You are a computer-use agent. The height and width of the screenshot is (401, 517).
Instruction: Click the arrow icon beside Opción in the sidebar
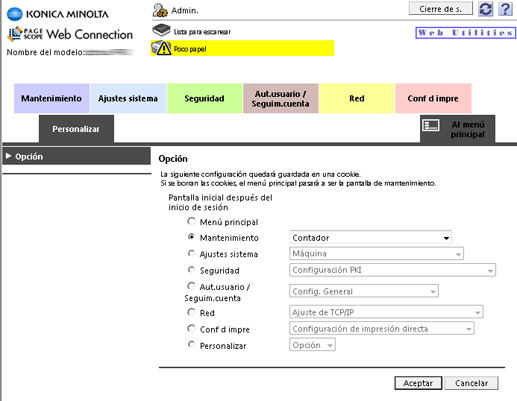(x=9, y=156)
